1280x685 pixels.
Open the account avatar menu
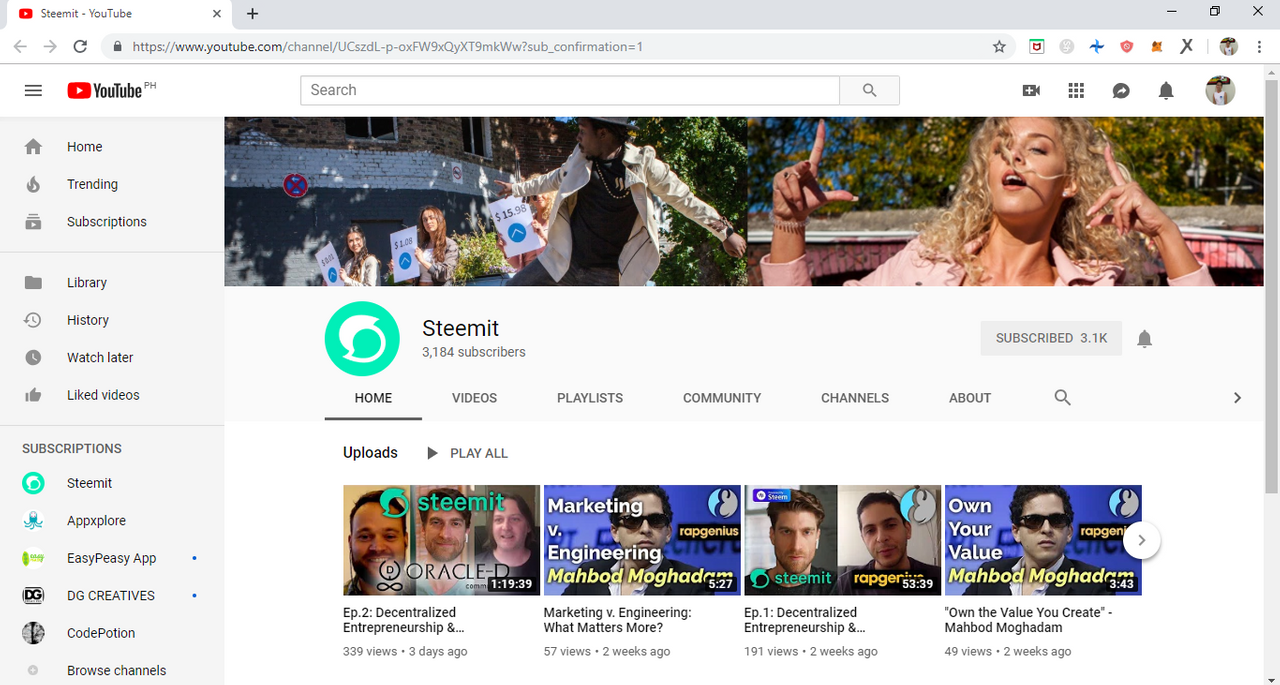(x=1220, y=90)
